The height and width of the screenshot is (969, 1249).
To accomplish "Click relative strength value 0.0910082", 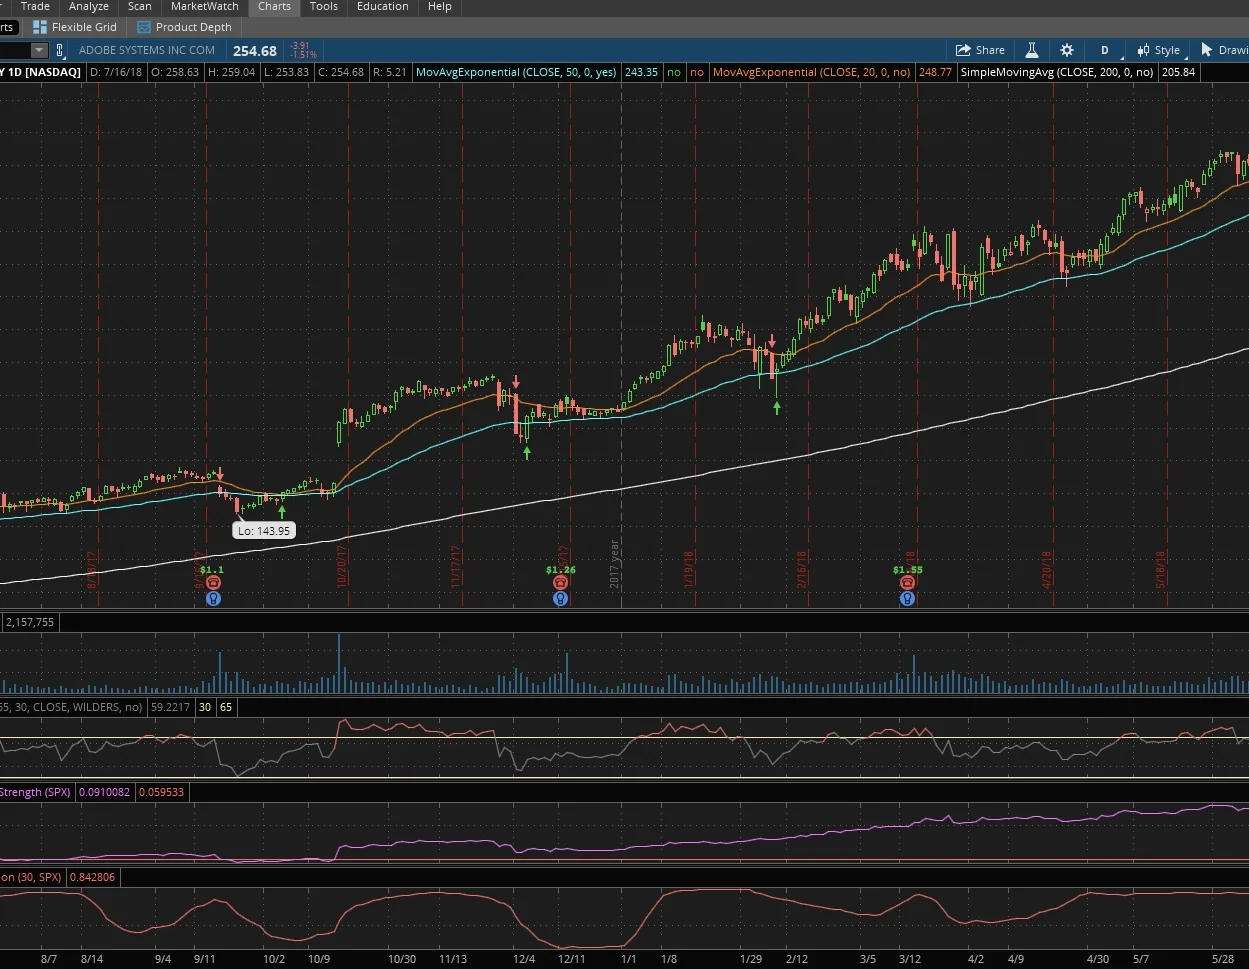I will point(103,792).
